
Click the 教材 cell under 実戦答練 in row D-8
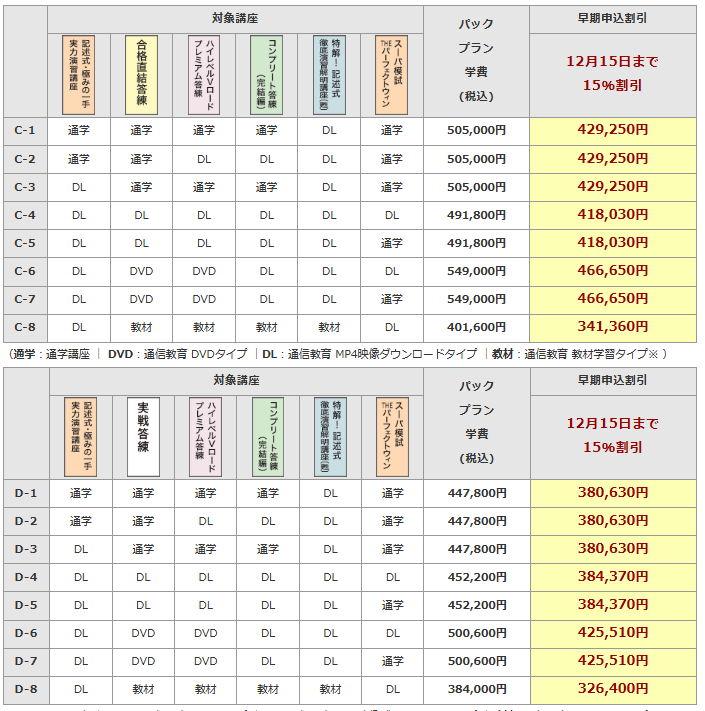tap(143, 690)
